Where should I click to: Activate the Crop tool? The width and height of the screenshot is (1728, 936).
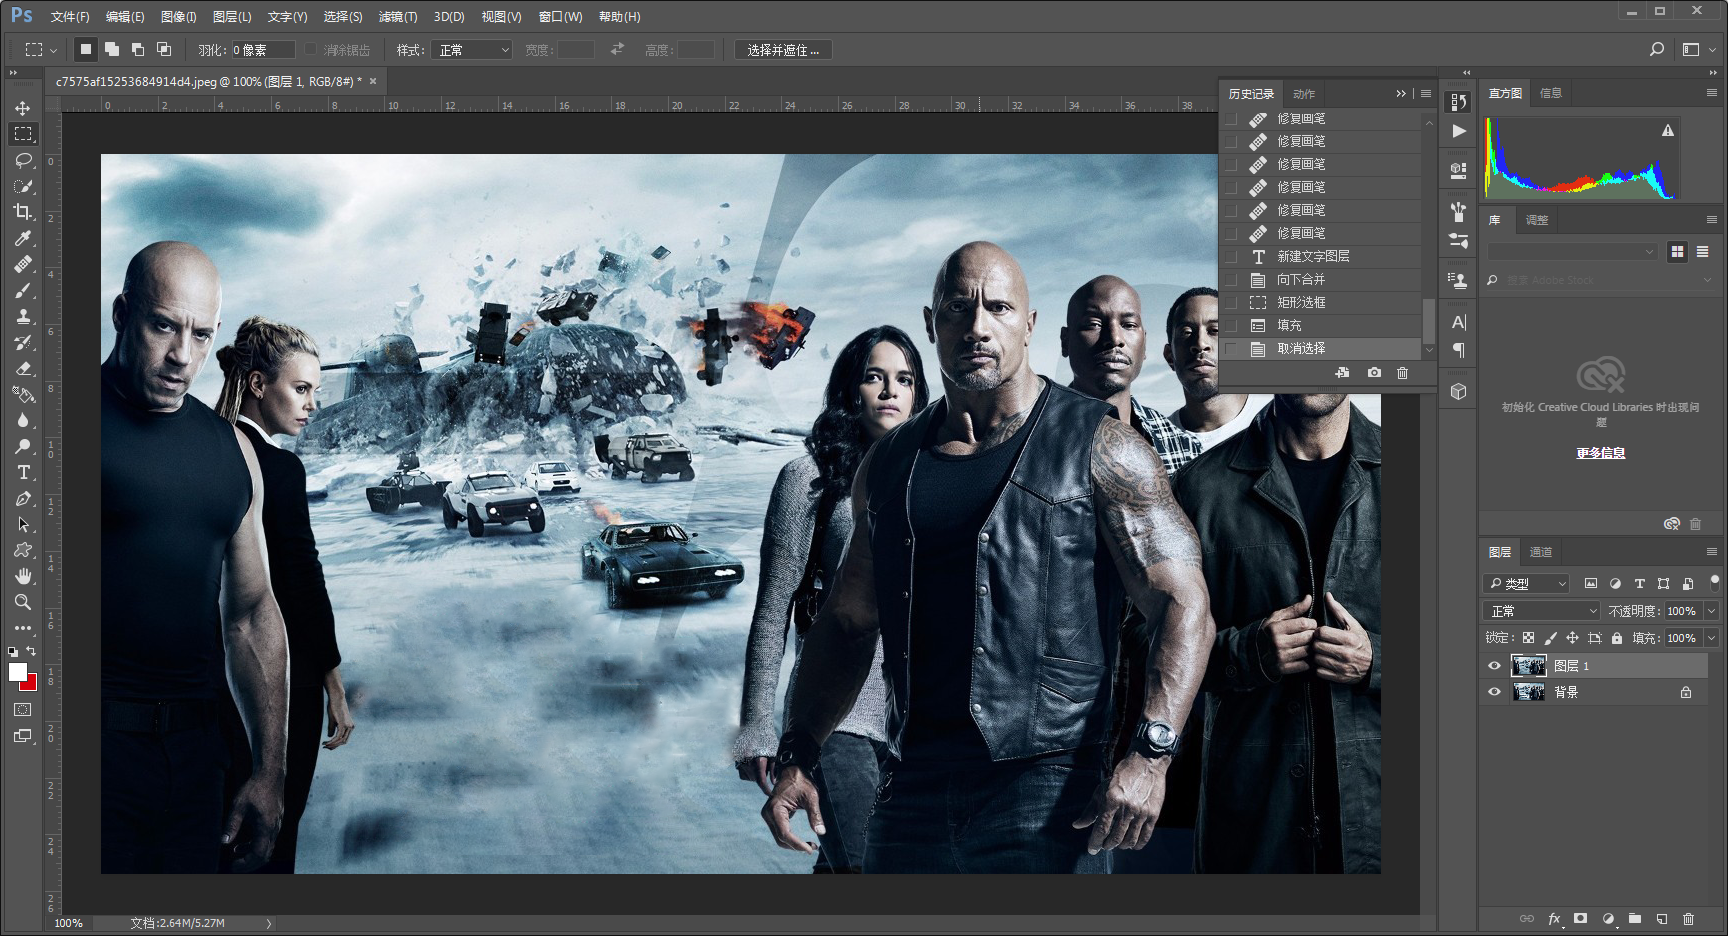tap(23, 212)
